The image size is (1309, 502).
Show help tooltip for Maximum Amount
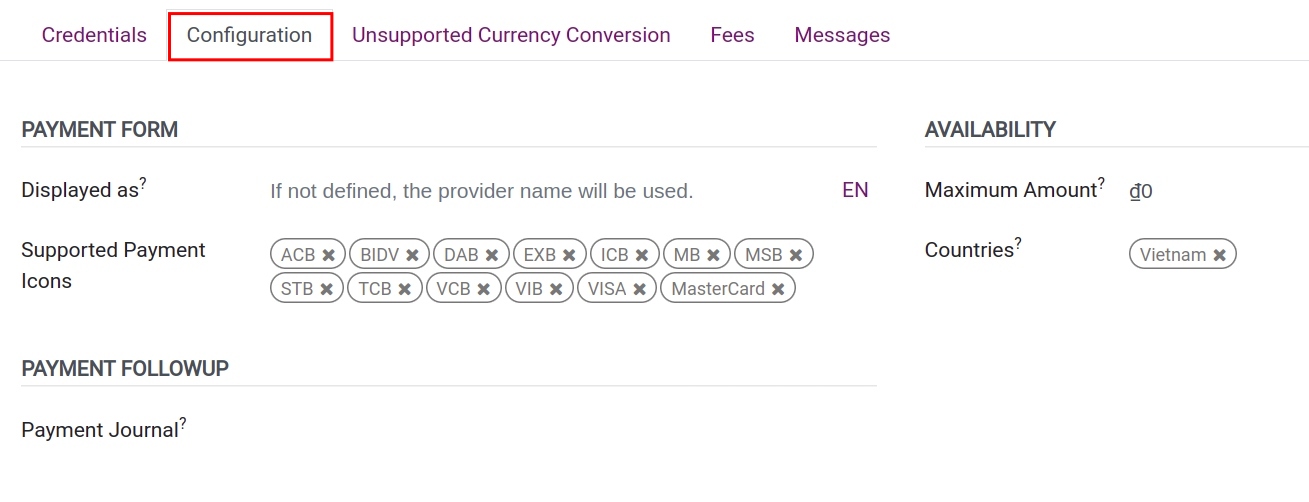point(1101,183)
